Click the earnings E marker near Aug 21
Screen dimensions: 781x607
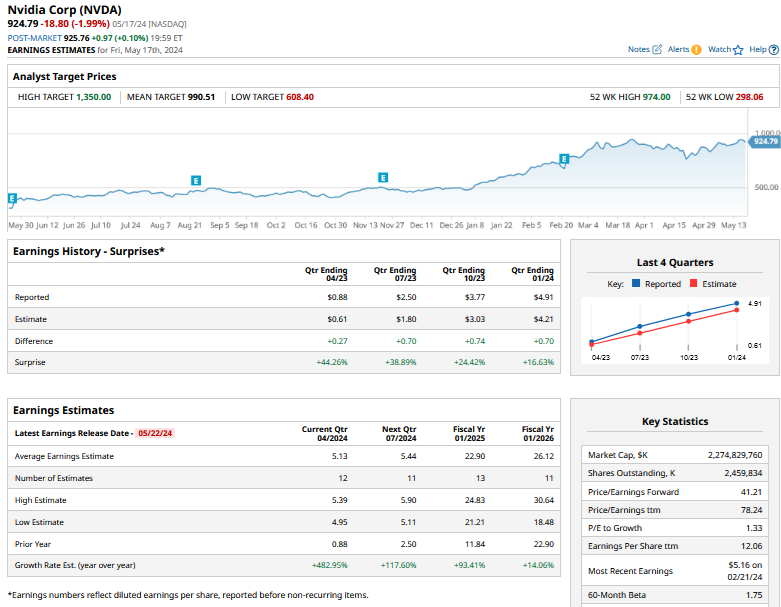point(196,180)
